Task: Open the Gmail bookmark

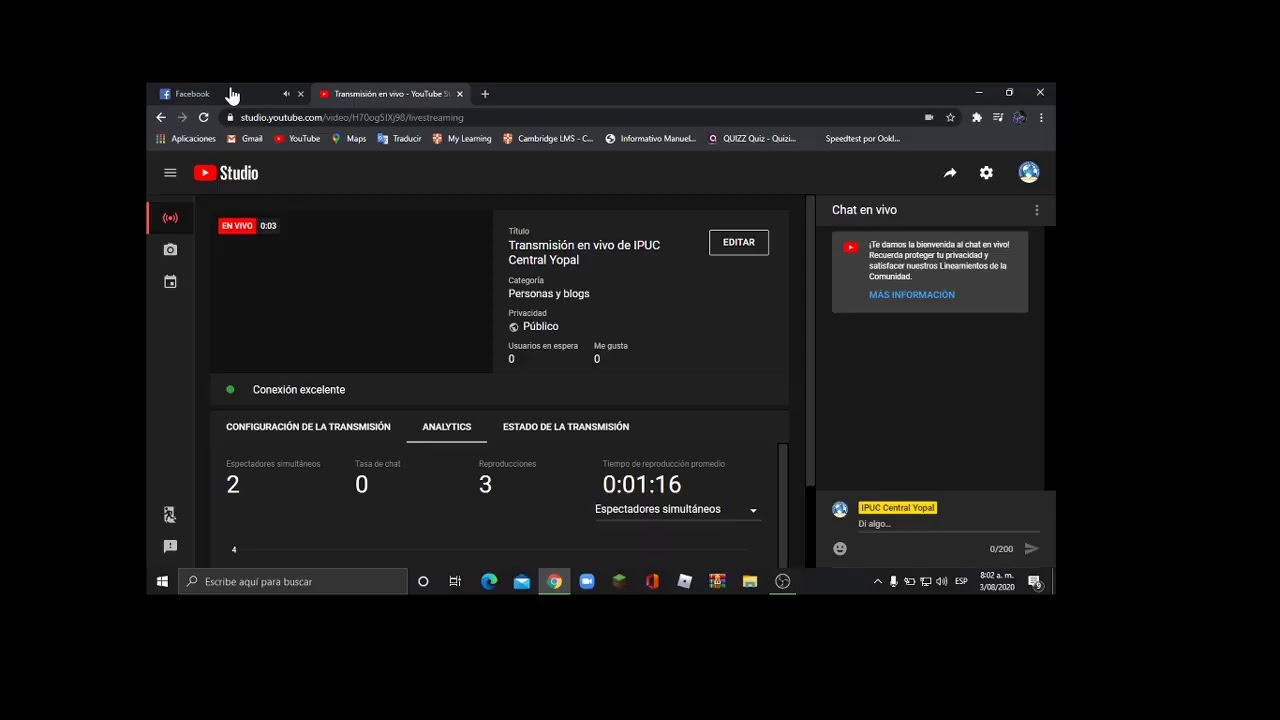Action: click(245, 139)
